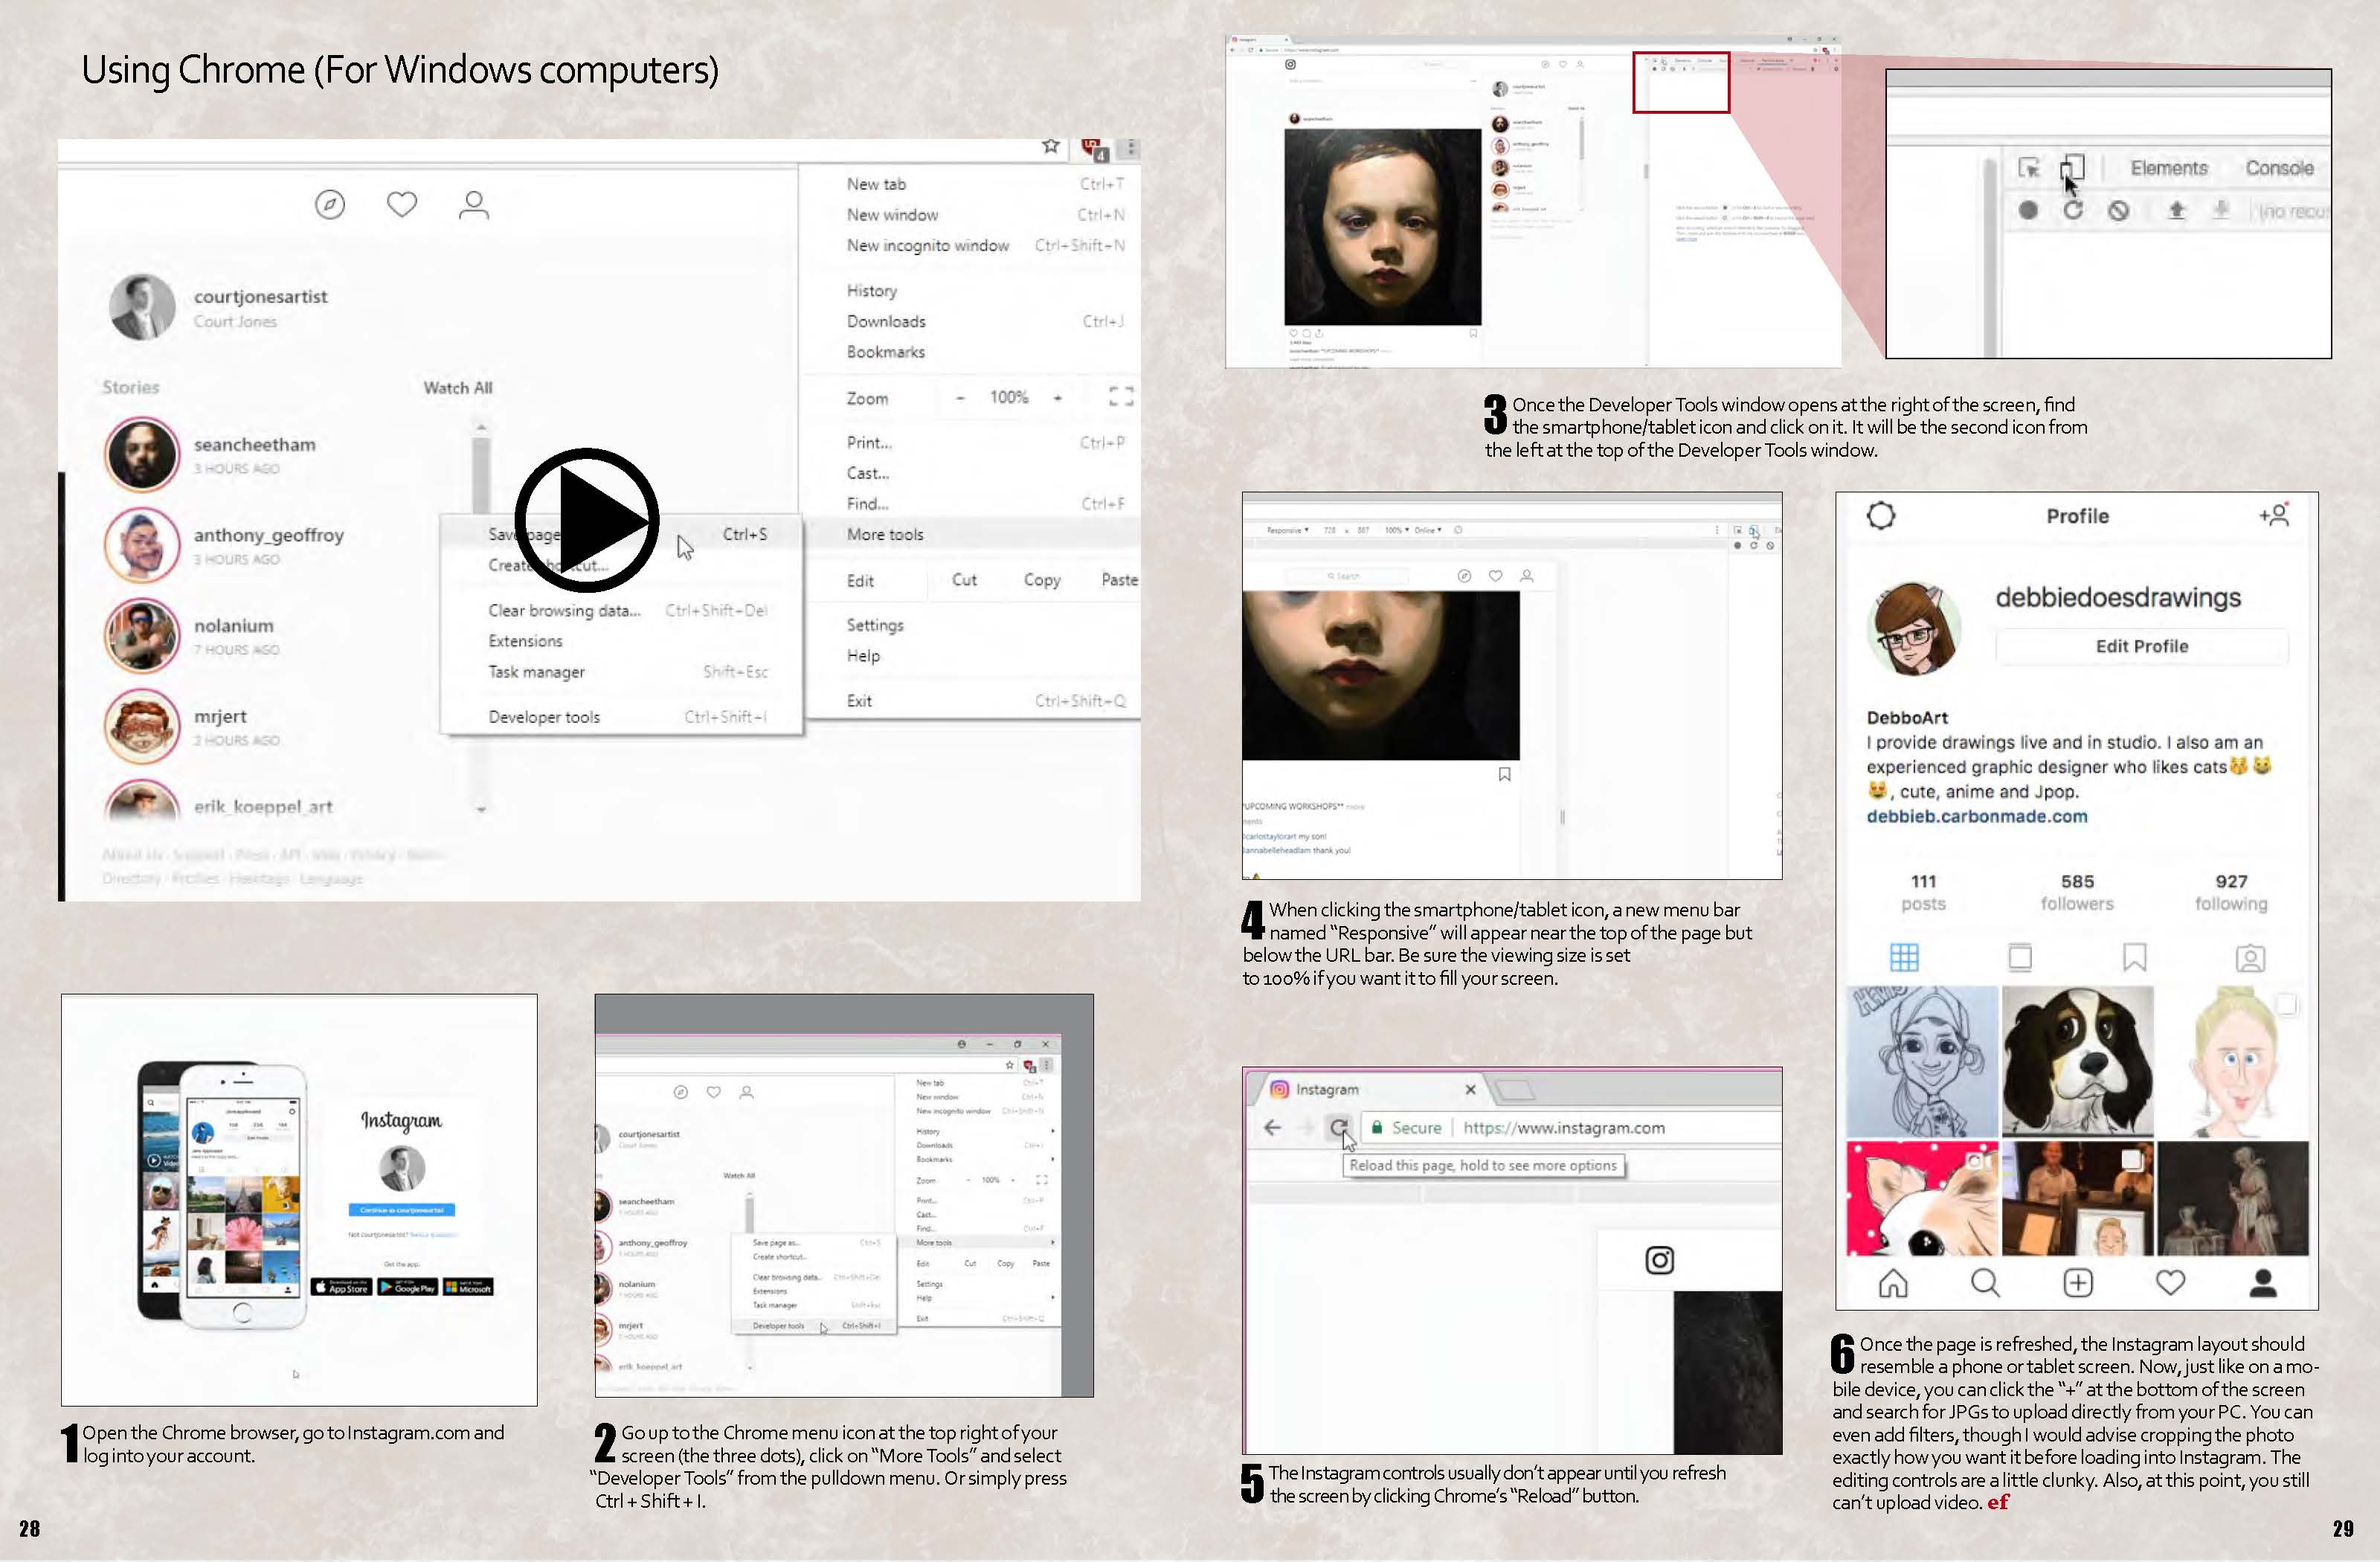Click the large play button overlay
This screenshot has width=2380, height=1562.
[x=587, y=520]
